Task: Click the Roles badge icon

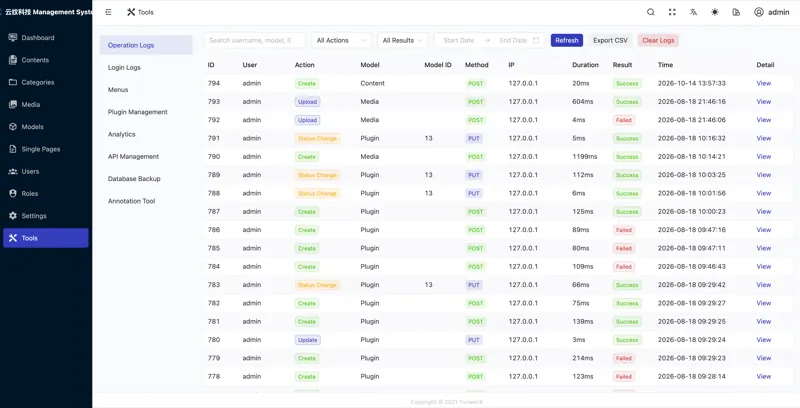Action: pyautogui.click(x=13, y=193)
